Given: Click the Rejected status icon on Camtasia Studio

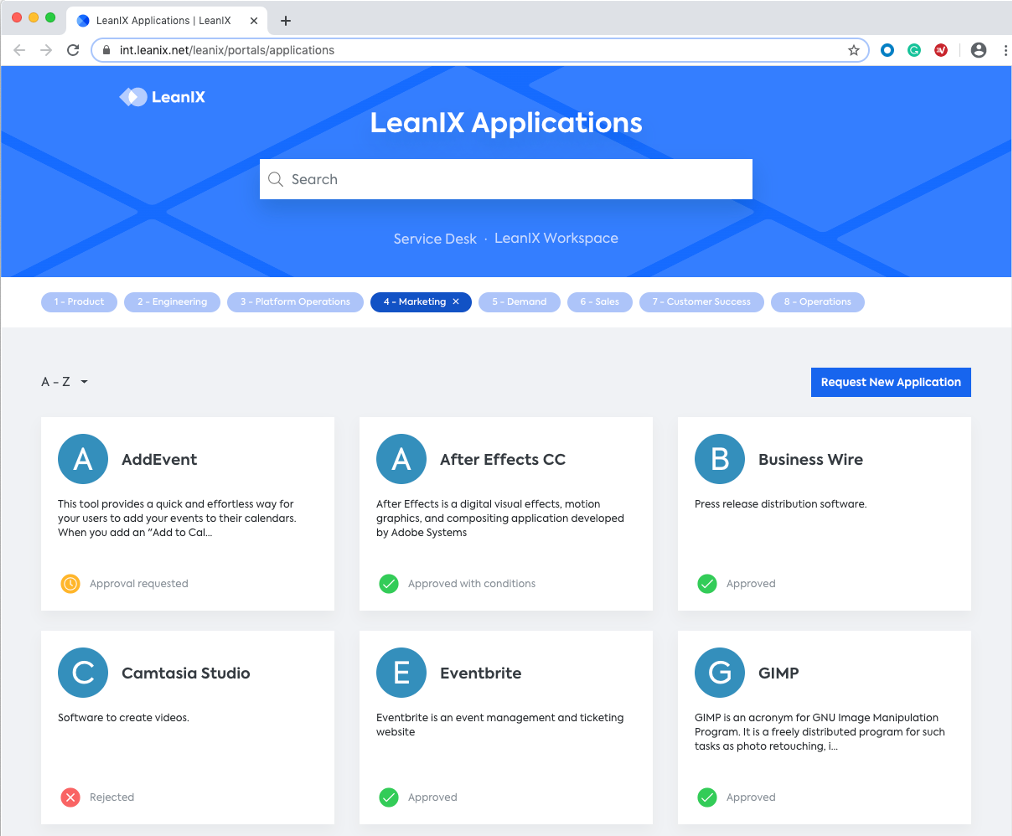Looking at the screenshot, I should (x=69, y=797).
